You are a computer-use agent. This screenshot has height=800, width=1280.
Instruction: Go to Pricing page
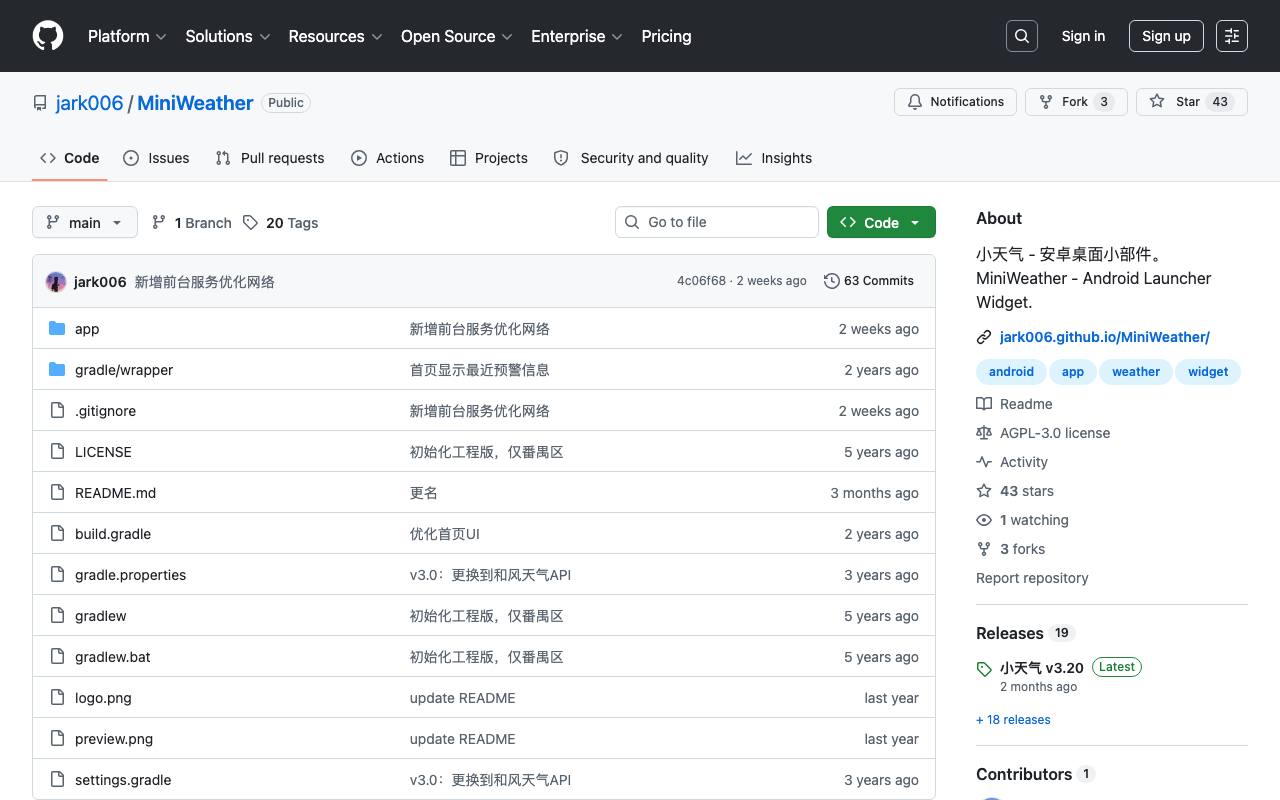[666, 36]
